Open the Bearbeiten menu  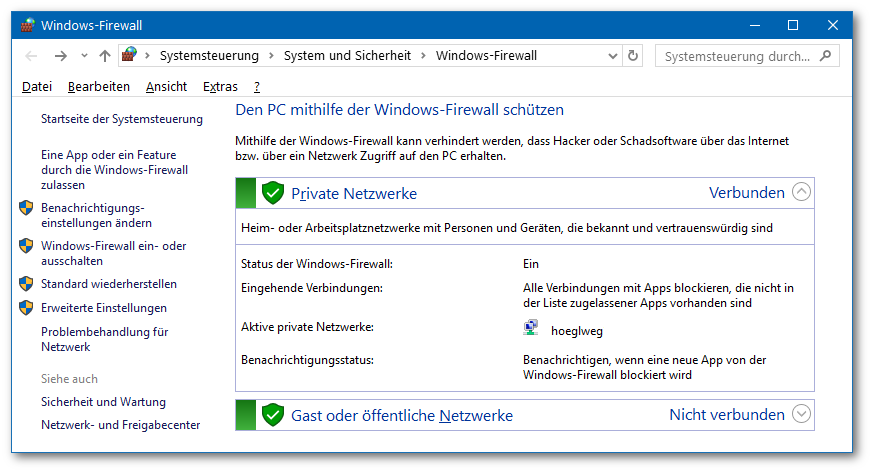click(98, 87)
